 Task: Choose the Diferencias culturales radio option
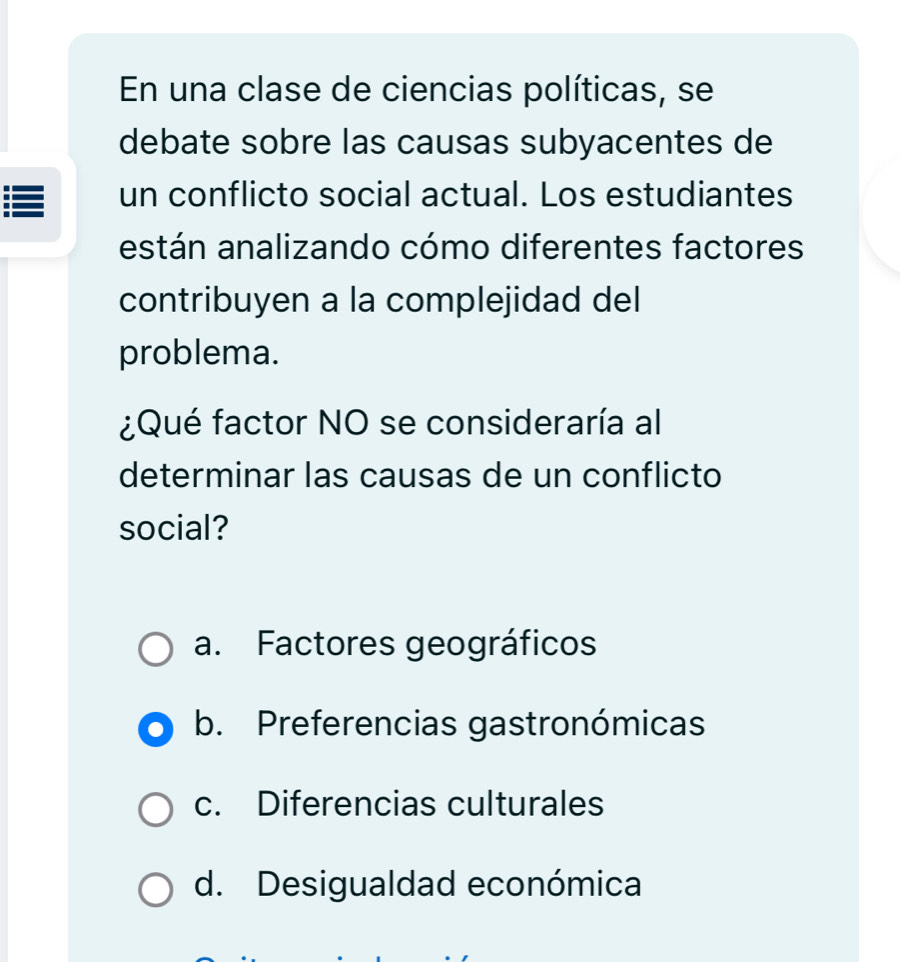155,808
